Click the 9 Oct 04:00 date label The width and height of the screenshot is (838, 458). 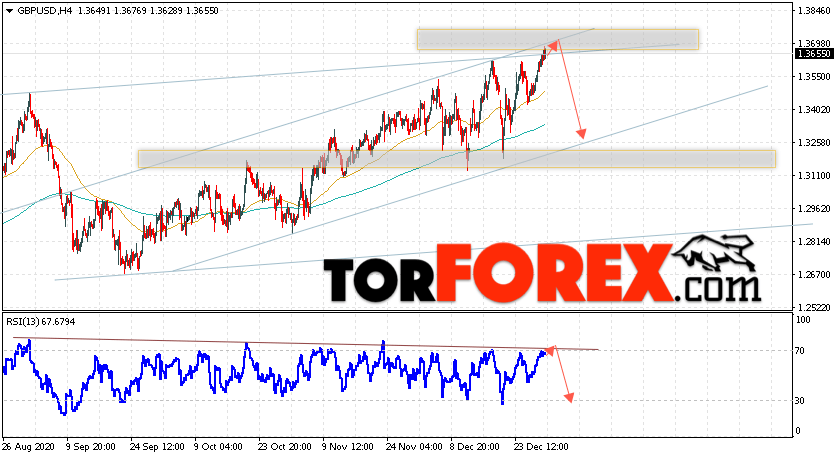[218, 447]
